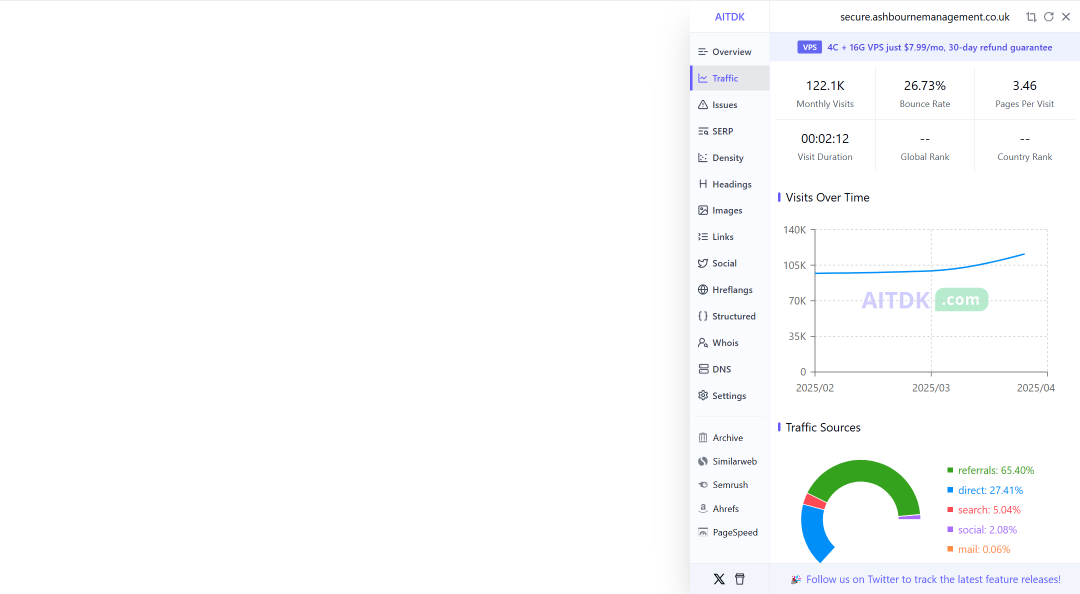This screenshot has width=1080, height=594.
Task: Click the 26.73% Bounce Rate value
Action: pos(924,85)
